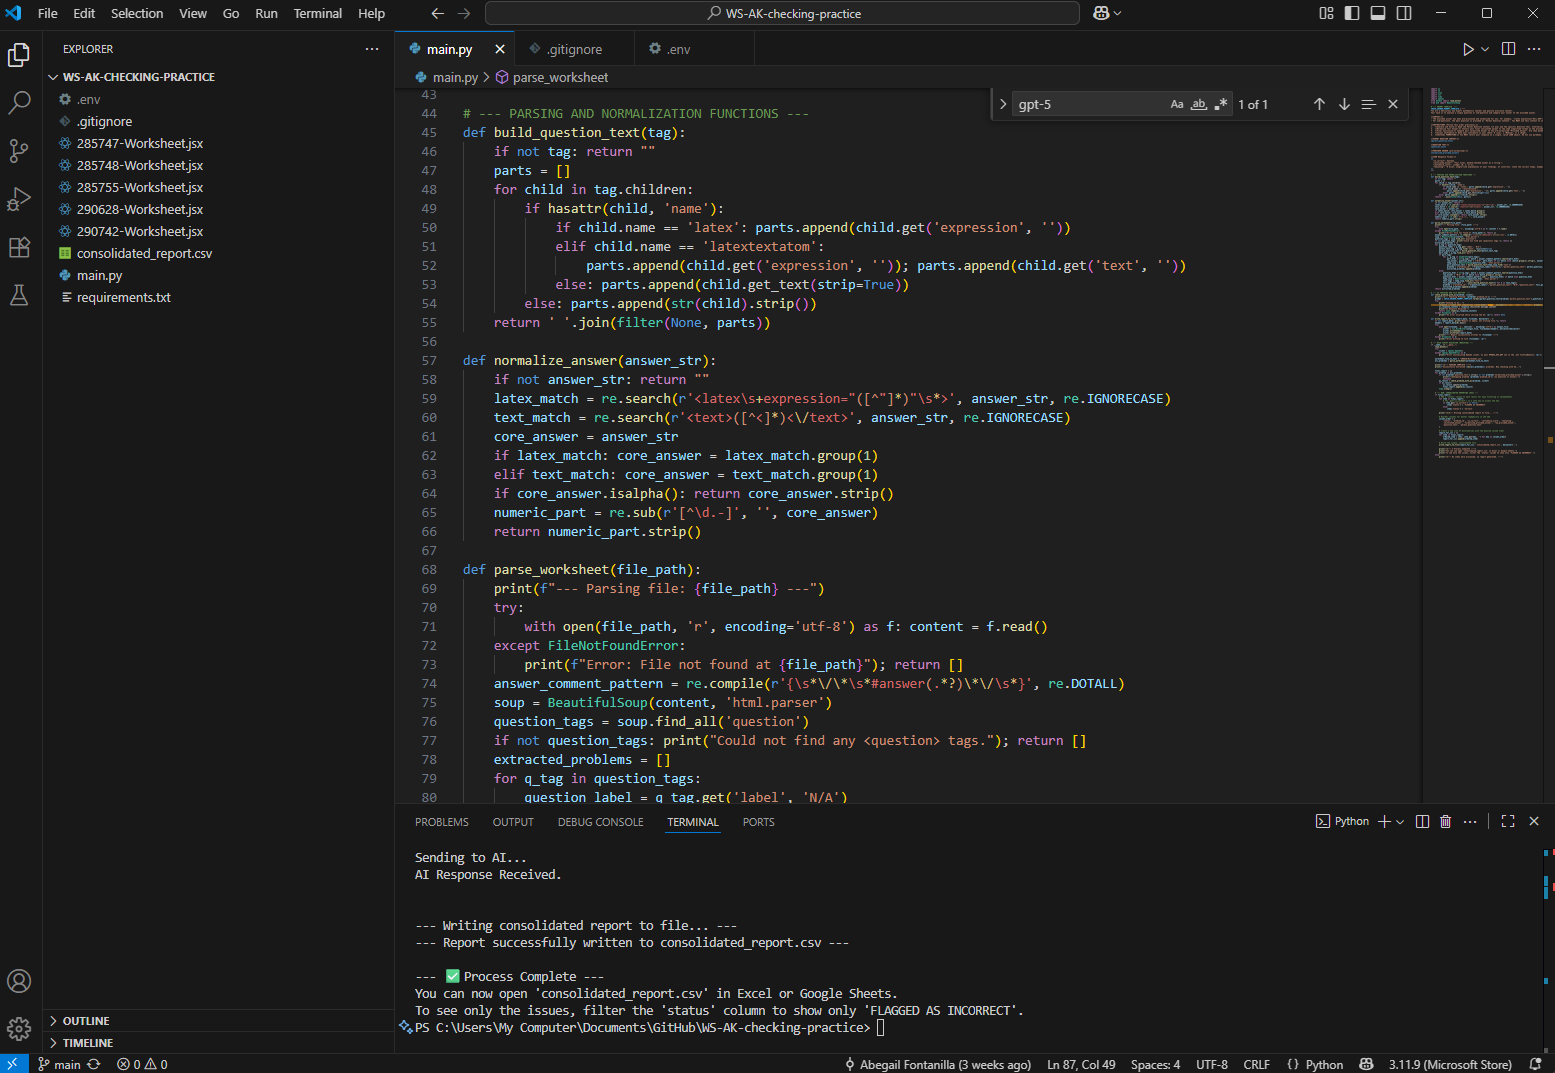Expand the replace field toggle arrow
The image size is (1555, 1073).
click(x=1003, y=104)
